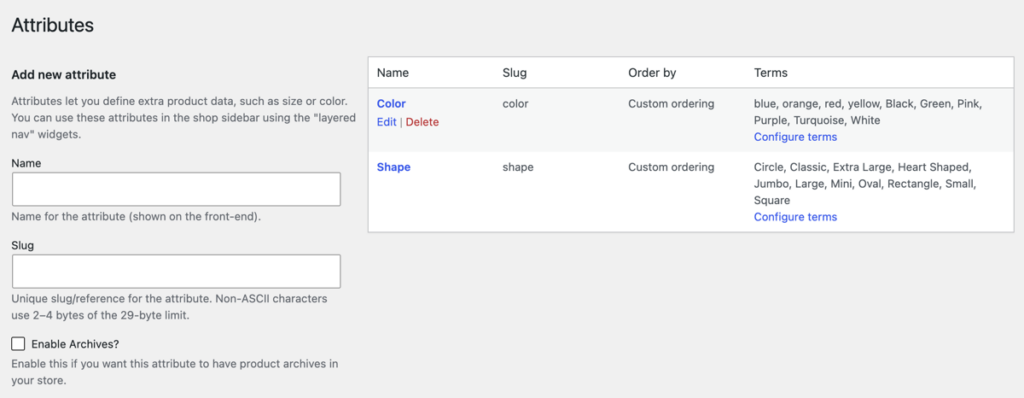Click the Shape terms list text
The image size is (1024, 398).
pos(865,184)
